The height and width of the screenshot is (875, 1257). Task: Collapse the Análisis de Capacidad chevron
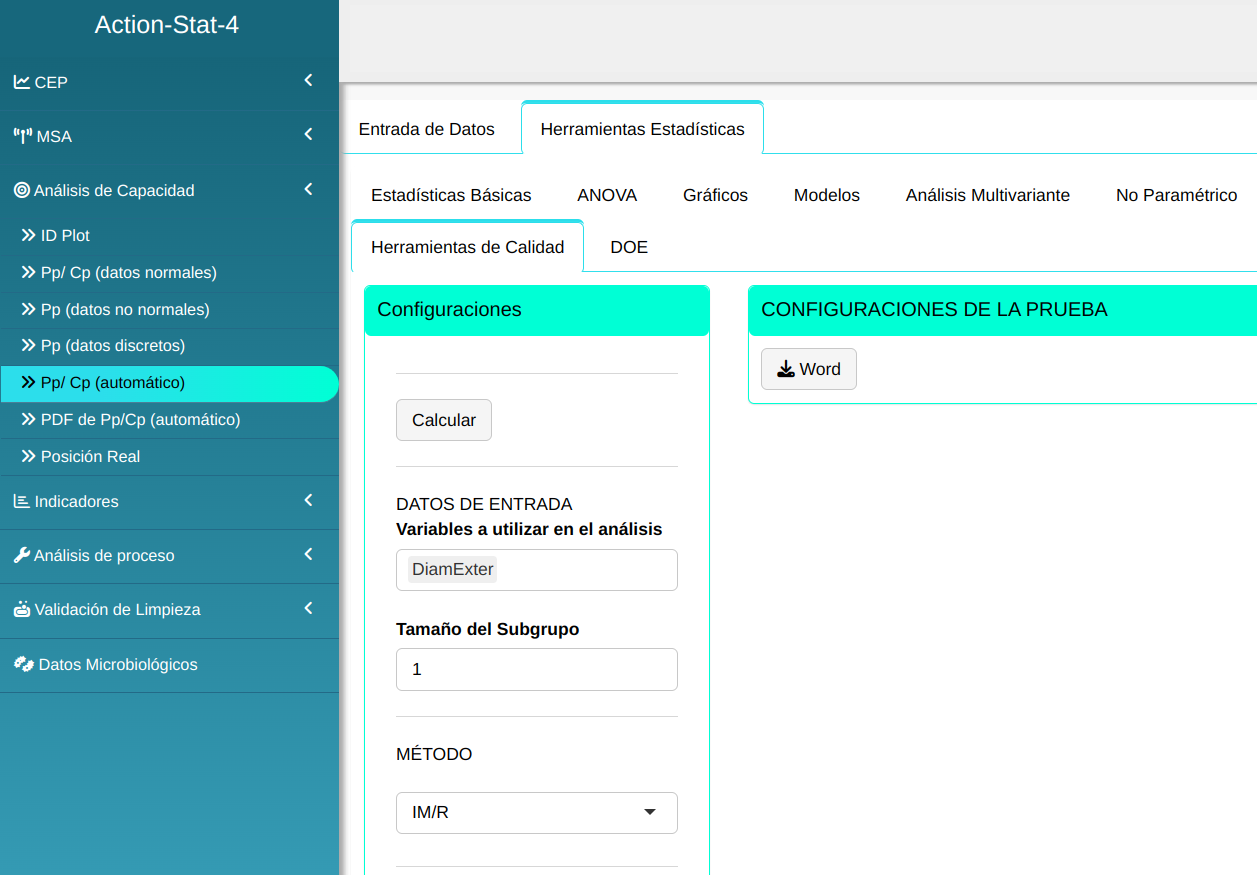pyautogui.click(x=308, y=189)
